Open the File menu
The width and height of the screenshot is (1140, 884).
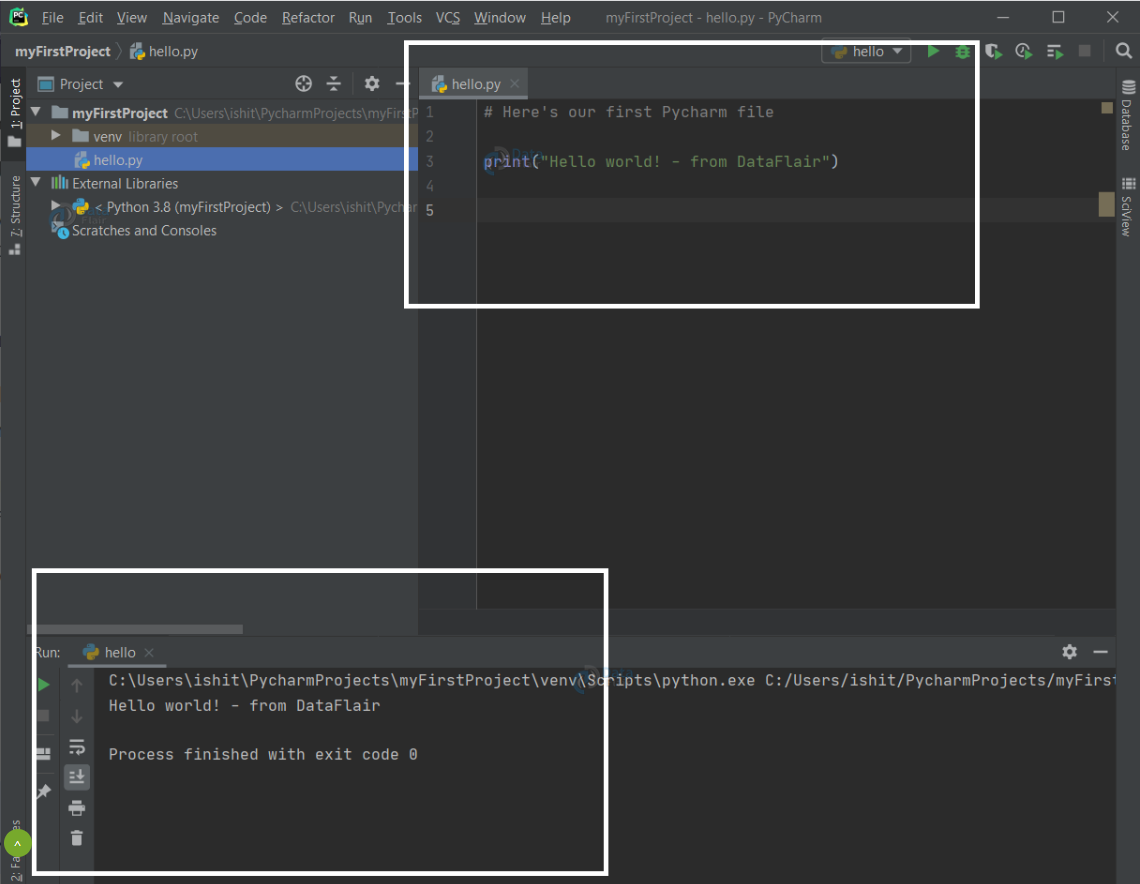click(52, 17)
